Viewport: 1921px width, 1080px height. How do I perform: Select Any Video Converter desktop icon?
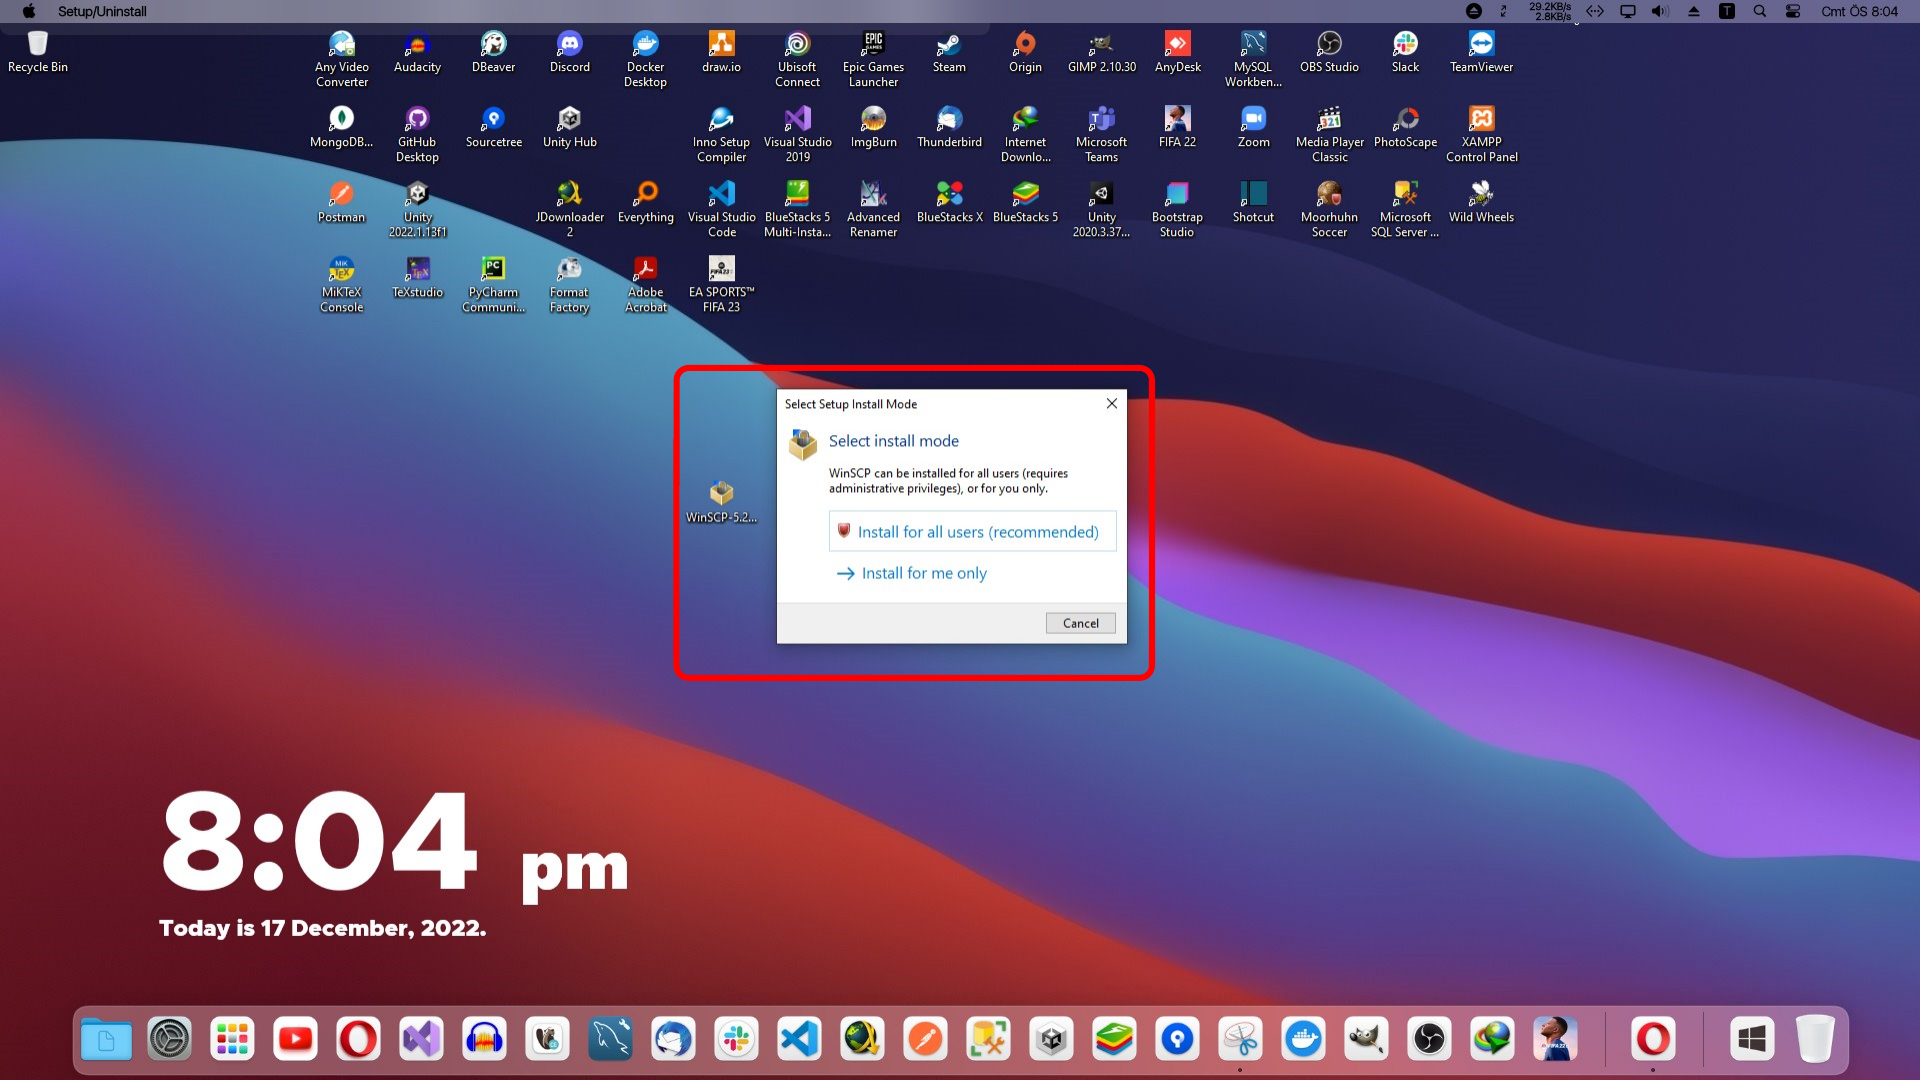[x=342, y=59]
